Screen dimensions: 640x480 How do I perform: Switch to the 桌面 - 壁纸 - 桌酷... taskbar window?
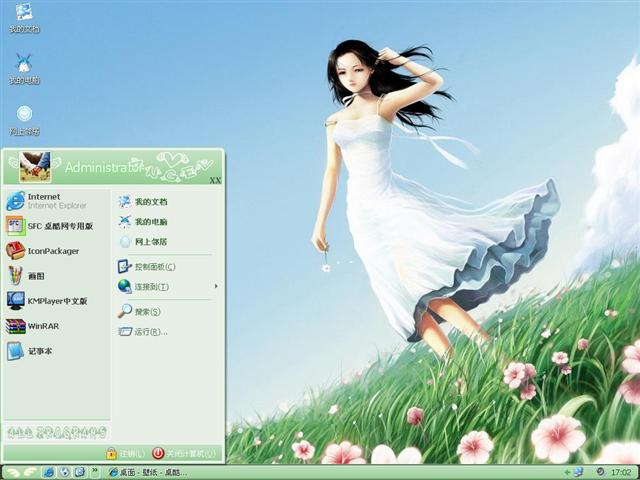coord(148,473)
